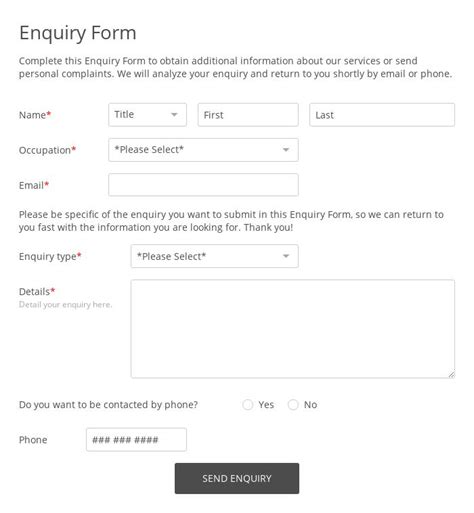Select the Yes radio button

248,405
